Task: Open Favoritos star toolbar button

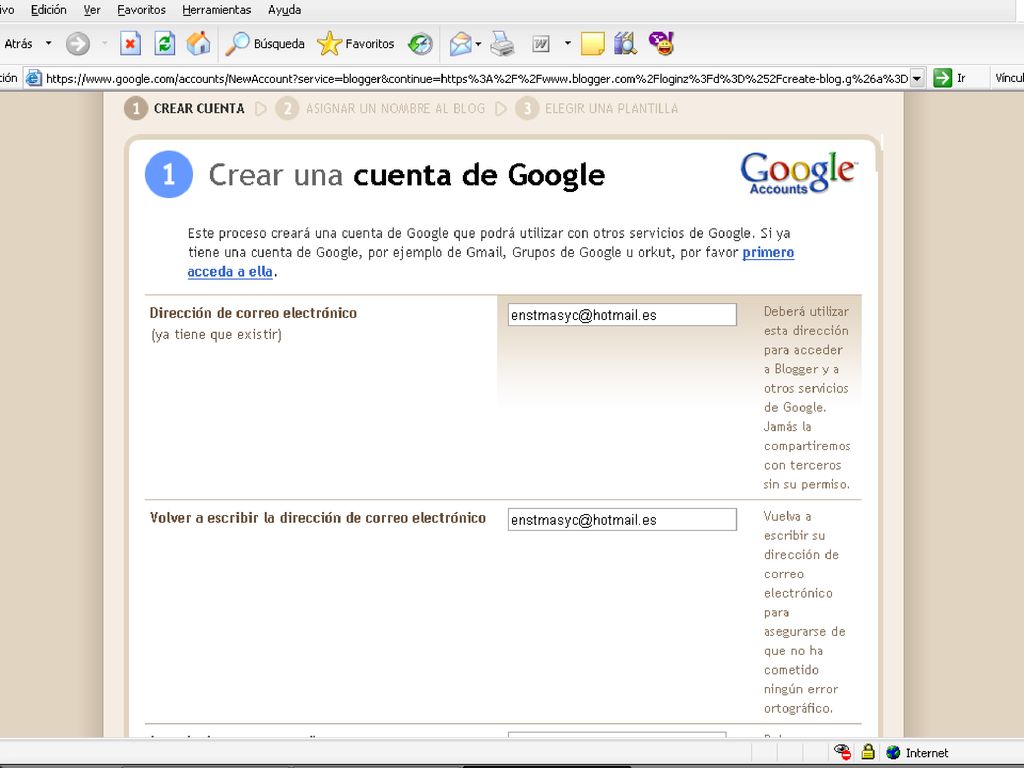Action: 356,44
